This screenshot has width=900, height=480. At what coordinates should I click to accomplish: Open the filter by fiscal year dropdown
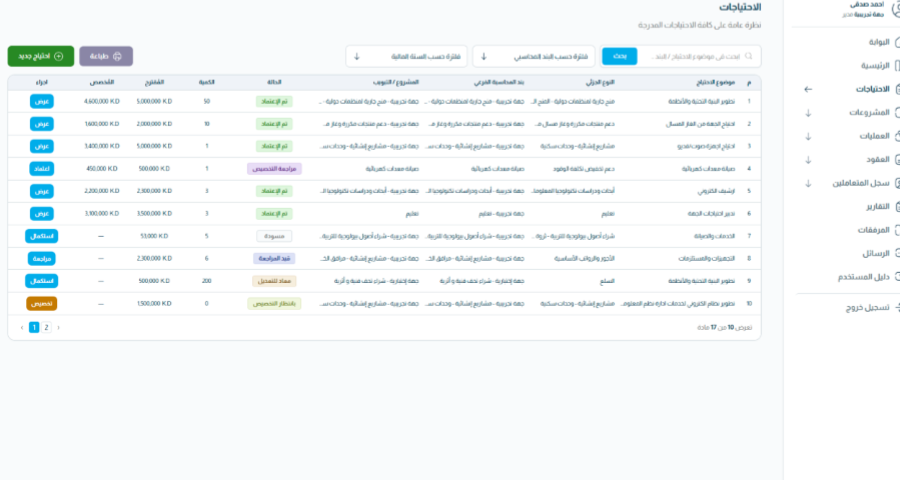pyautogui.click(x=406, y=56)
